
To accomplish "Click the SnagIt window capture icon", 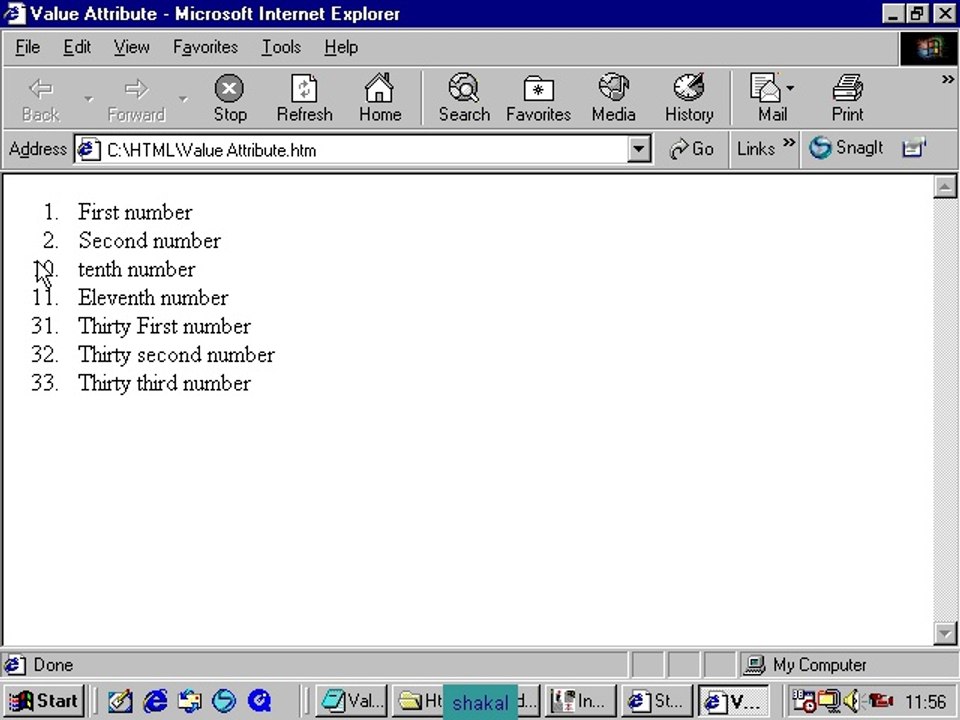I will (x=913, y=148).
